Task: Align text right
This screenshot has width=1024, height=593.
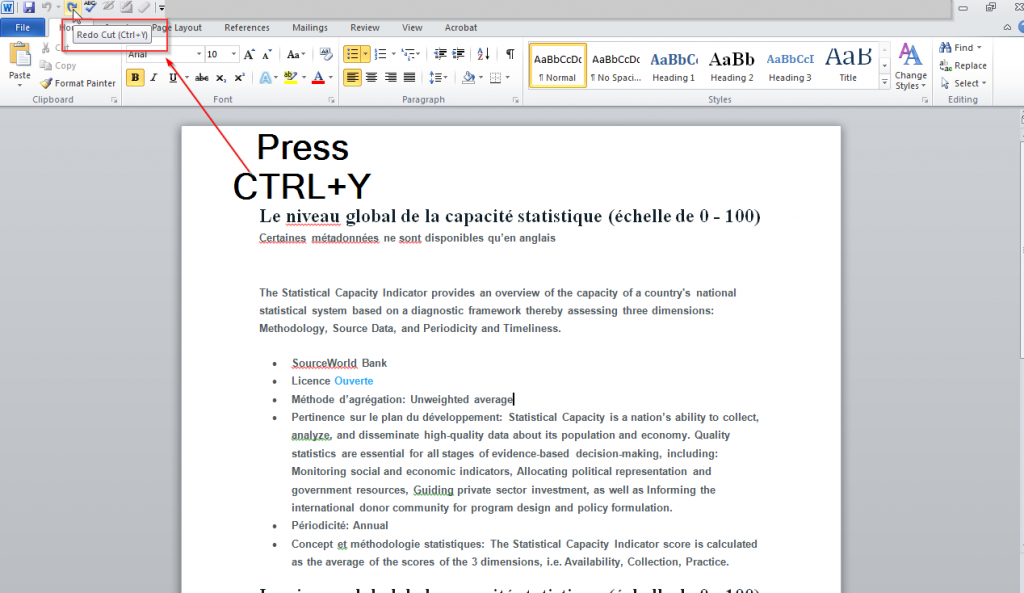Action: point(391,78)
